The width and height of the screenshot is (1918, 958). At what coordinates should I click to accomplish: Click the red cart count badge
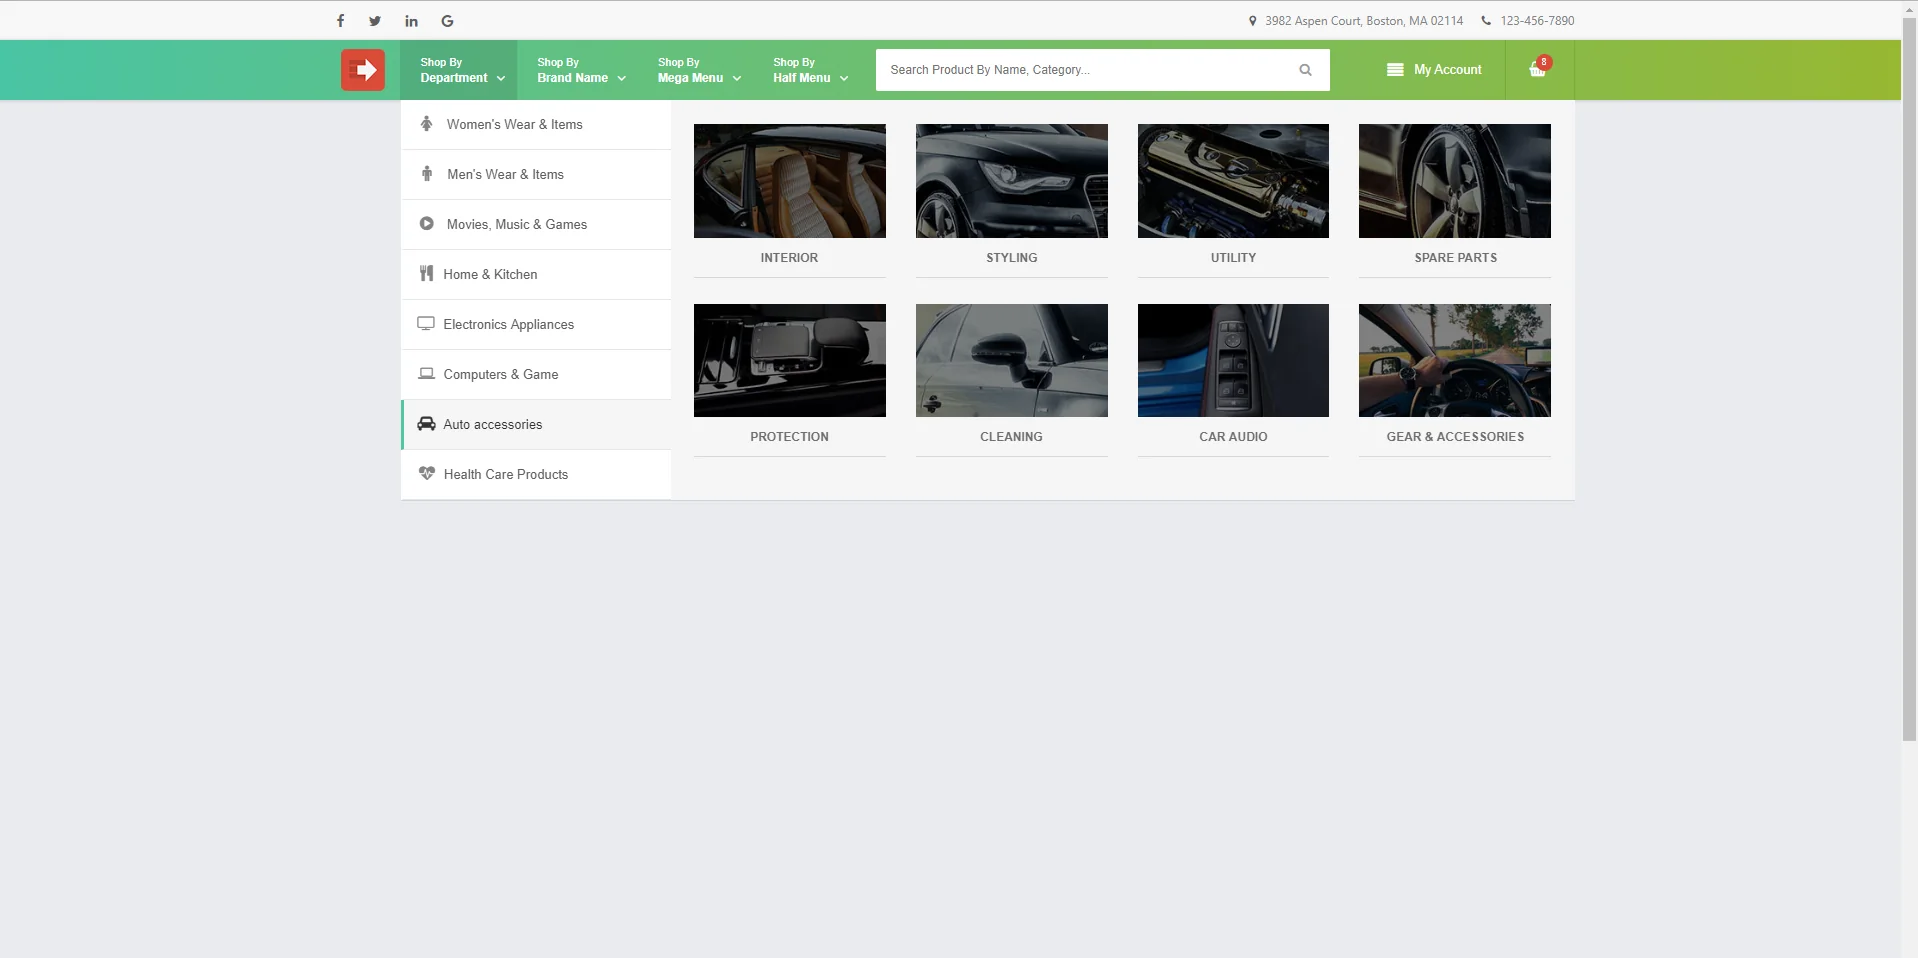[x=1544, y=62]
